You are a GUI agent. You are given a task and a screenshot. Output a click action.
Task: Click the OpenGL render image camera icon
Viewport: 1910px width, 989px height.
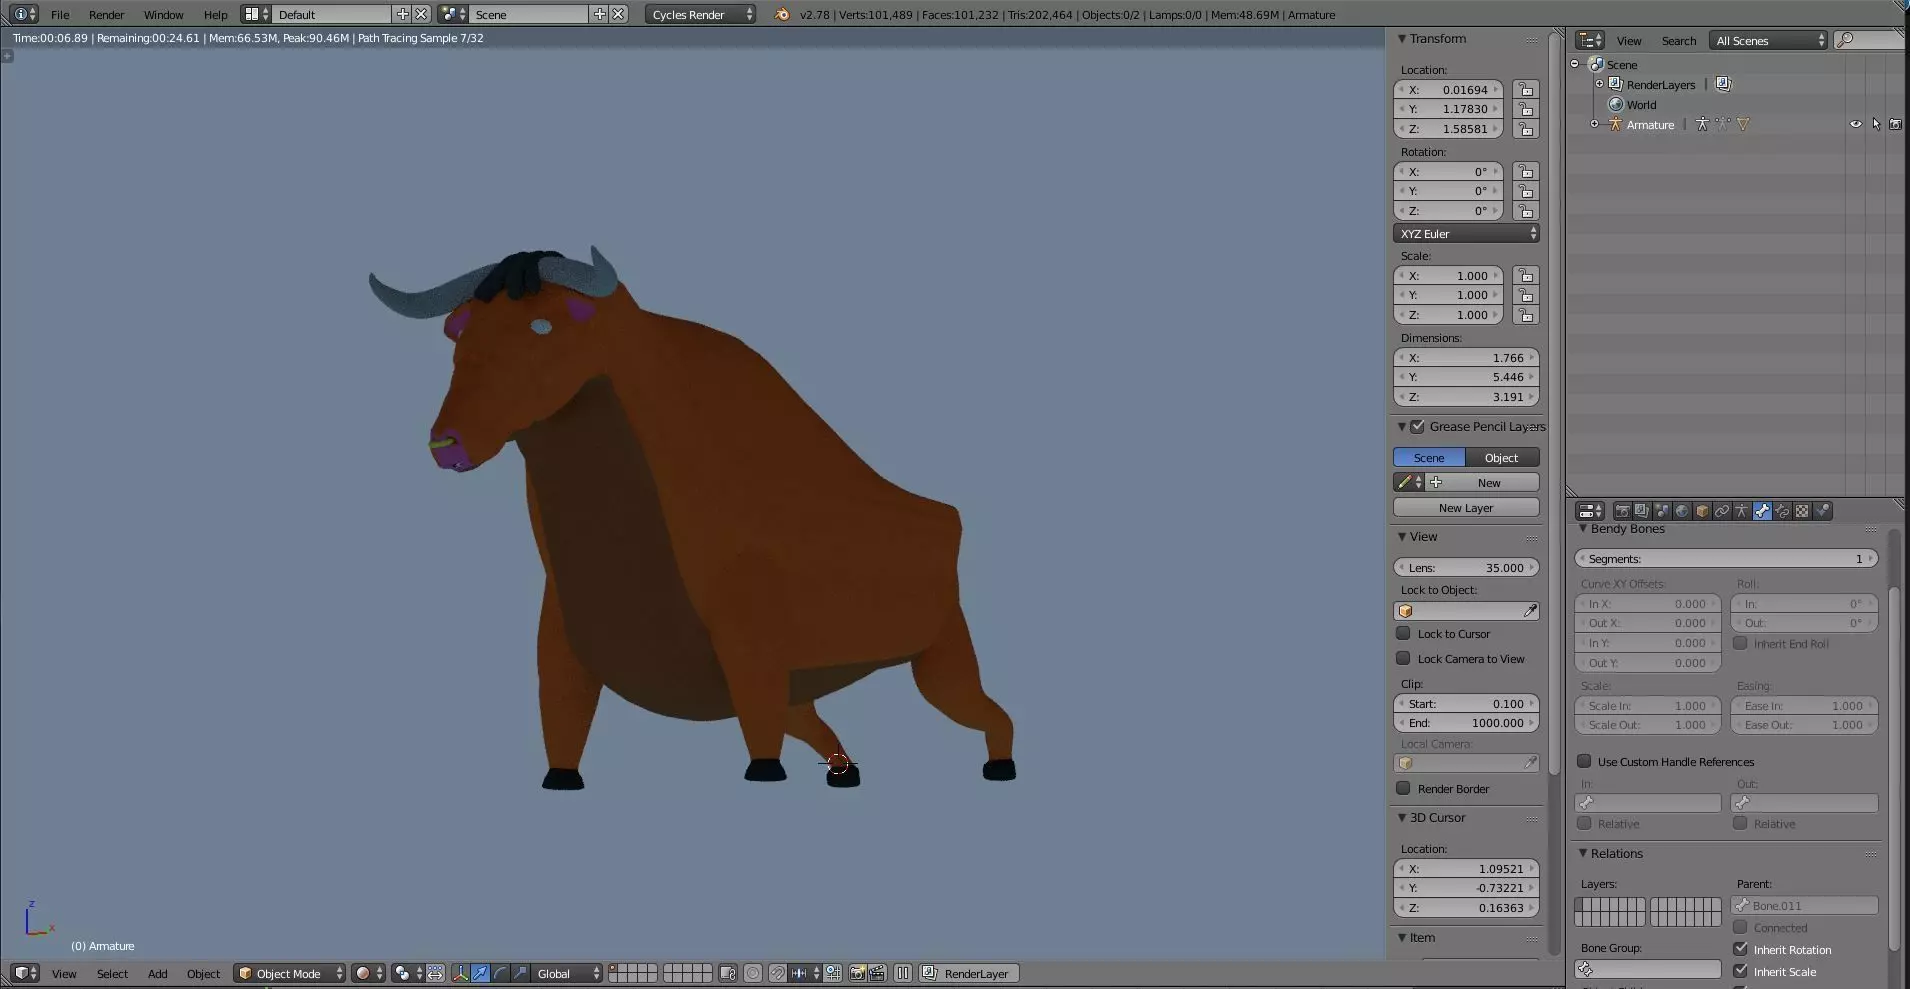point(857,973)
